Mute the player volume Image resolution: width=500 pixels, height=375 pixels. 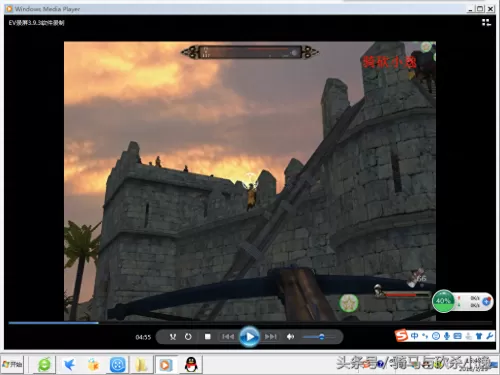click(x=290, y=337)
